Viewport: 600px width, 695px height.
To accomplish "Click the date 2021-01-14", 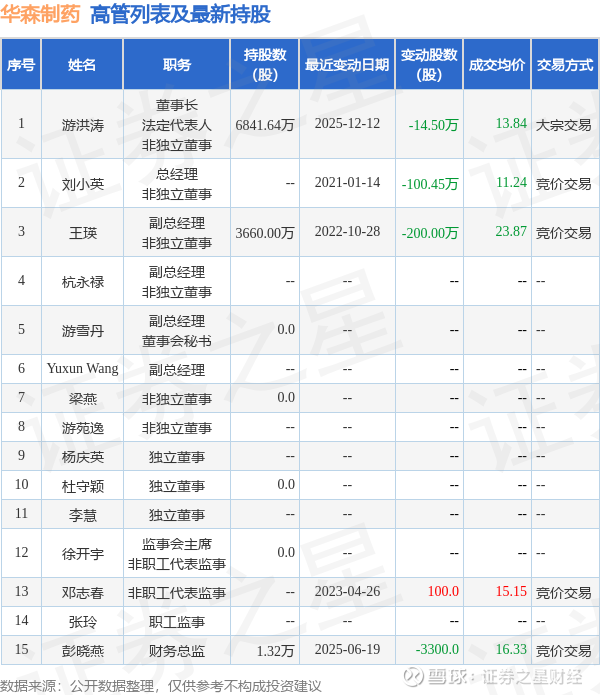I will pyautogui.click(x=347, y=182).
